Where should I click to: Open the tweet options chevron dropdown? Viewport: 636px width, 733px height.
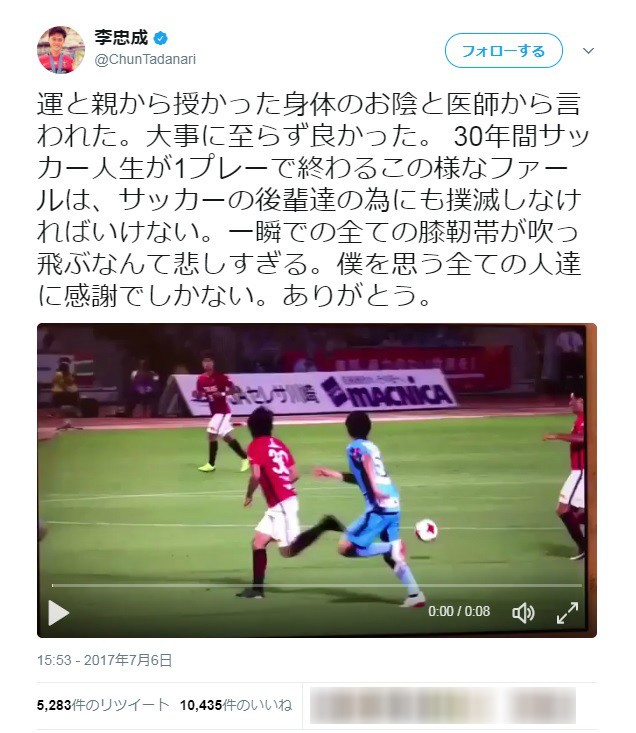[x=588, y=50]
